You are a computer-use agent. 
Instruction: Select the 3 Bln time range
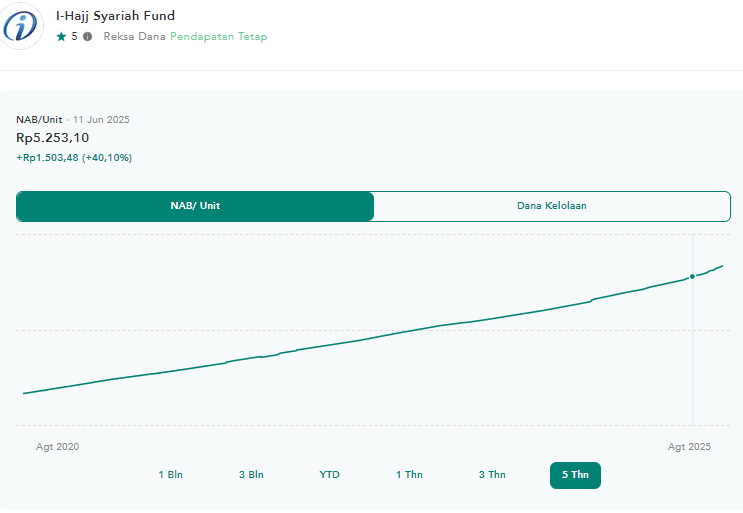251,475
